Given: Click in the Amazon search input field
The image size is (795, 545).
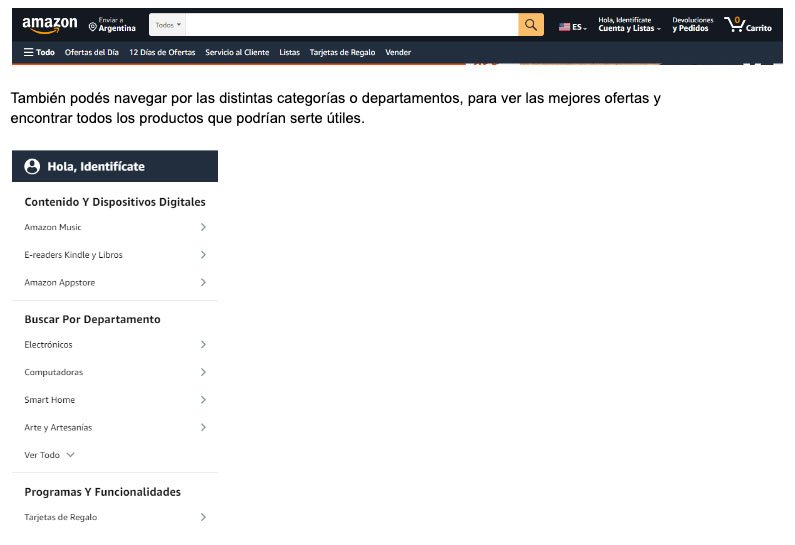Looking at the screenshot, I should (x=352, y=25).
